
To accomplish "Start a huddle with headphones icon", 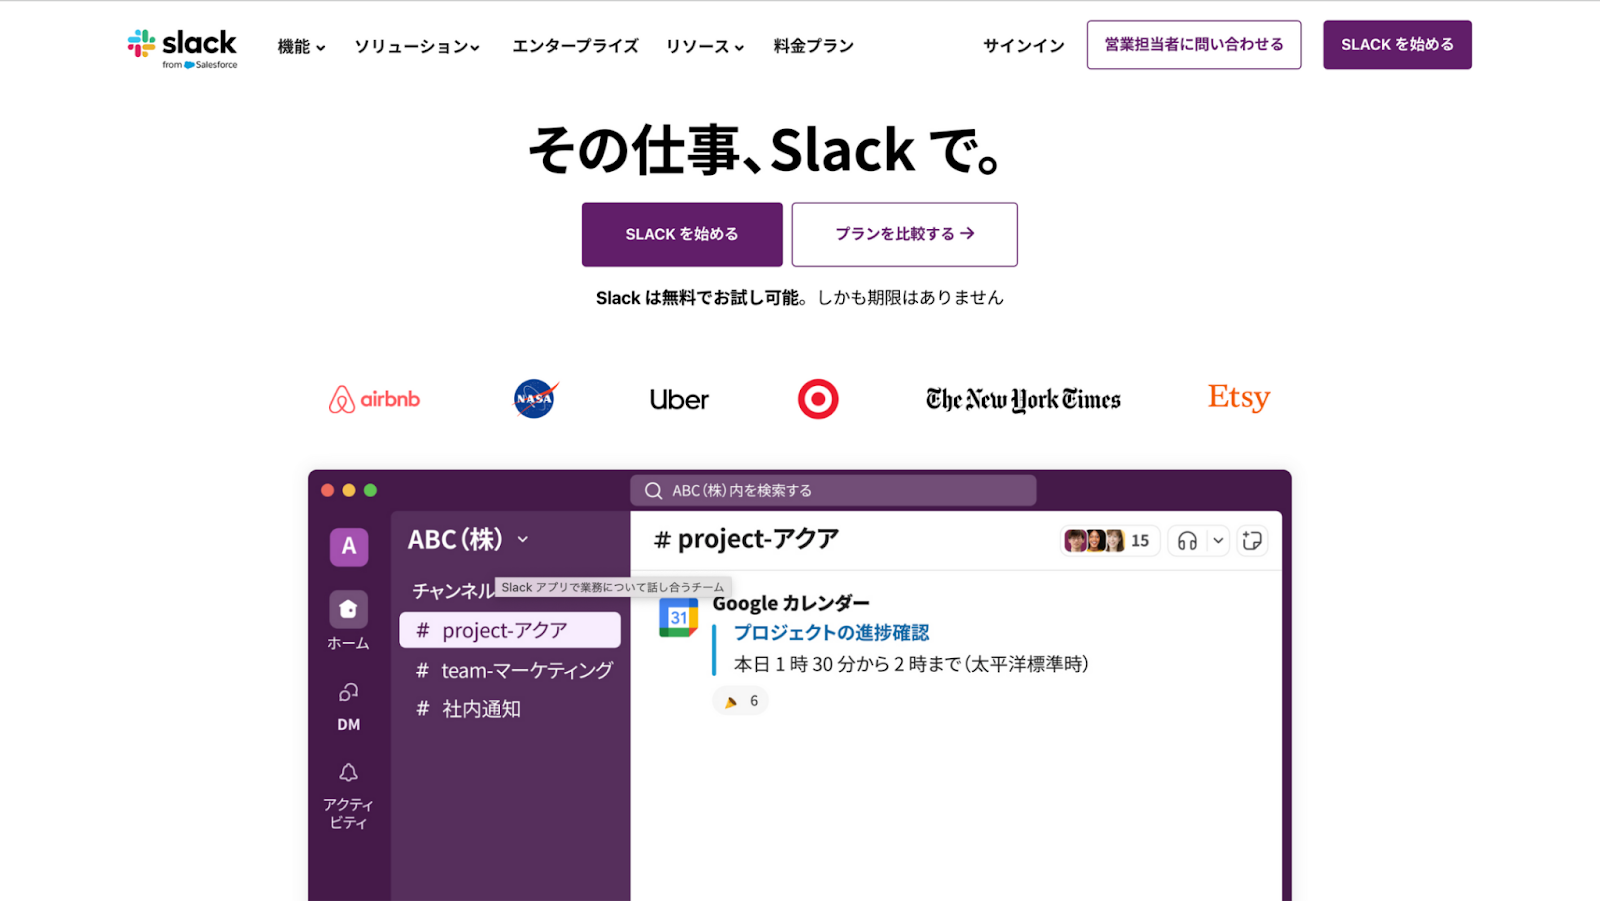I will 1187,541.
